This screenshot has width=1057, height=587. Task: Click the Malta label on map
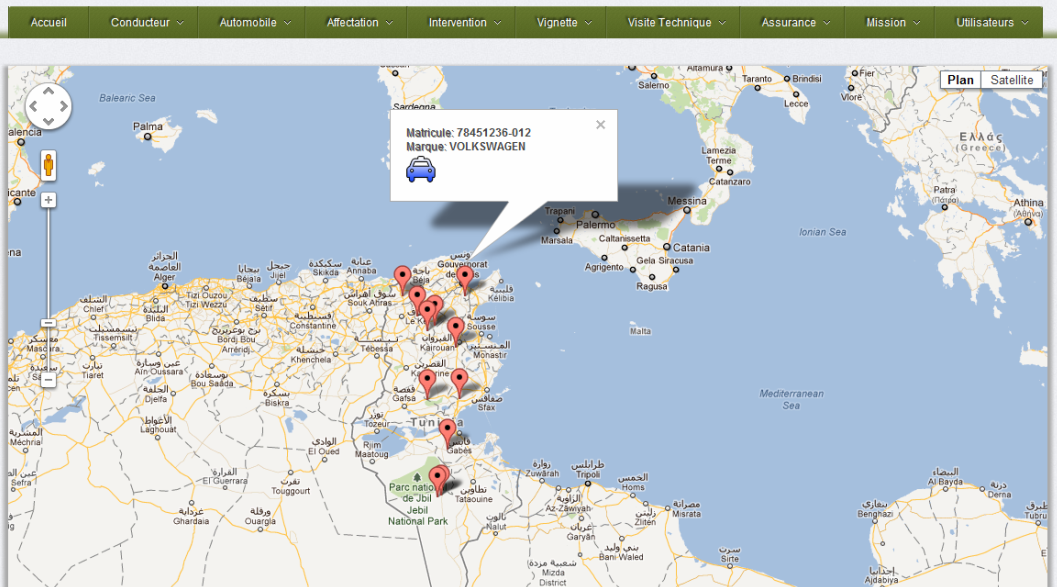coord(640,331)
